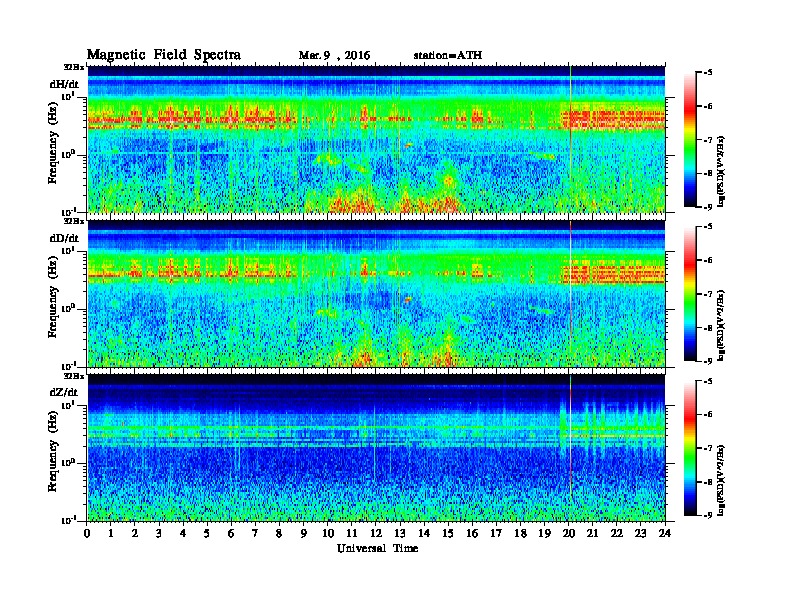
Task: Click inside the dH/dt spectrogram plot
Action: point(376,139)
